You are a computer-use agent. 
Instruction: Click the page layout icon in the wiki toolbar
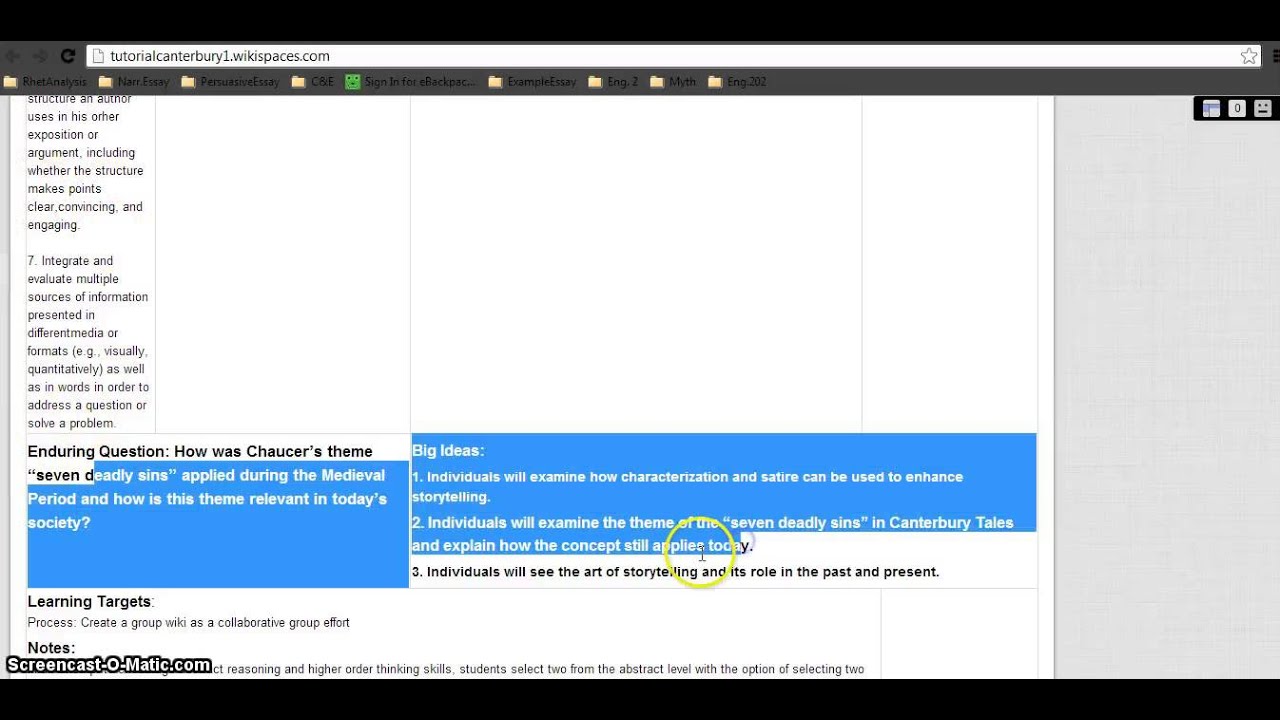[1211, 109]
